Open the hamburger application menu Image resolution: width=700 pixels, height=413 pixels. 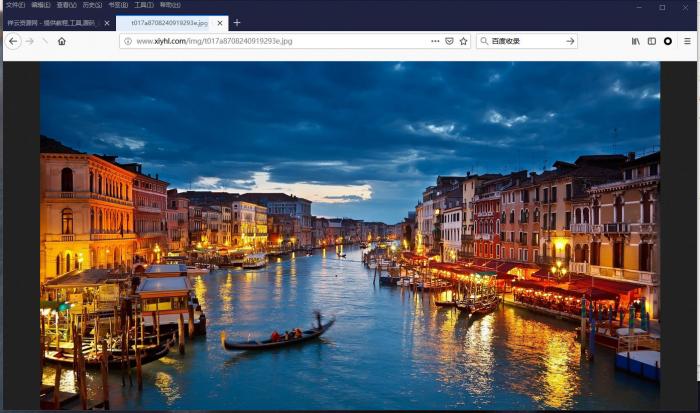(687, 41)
